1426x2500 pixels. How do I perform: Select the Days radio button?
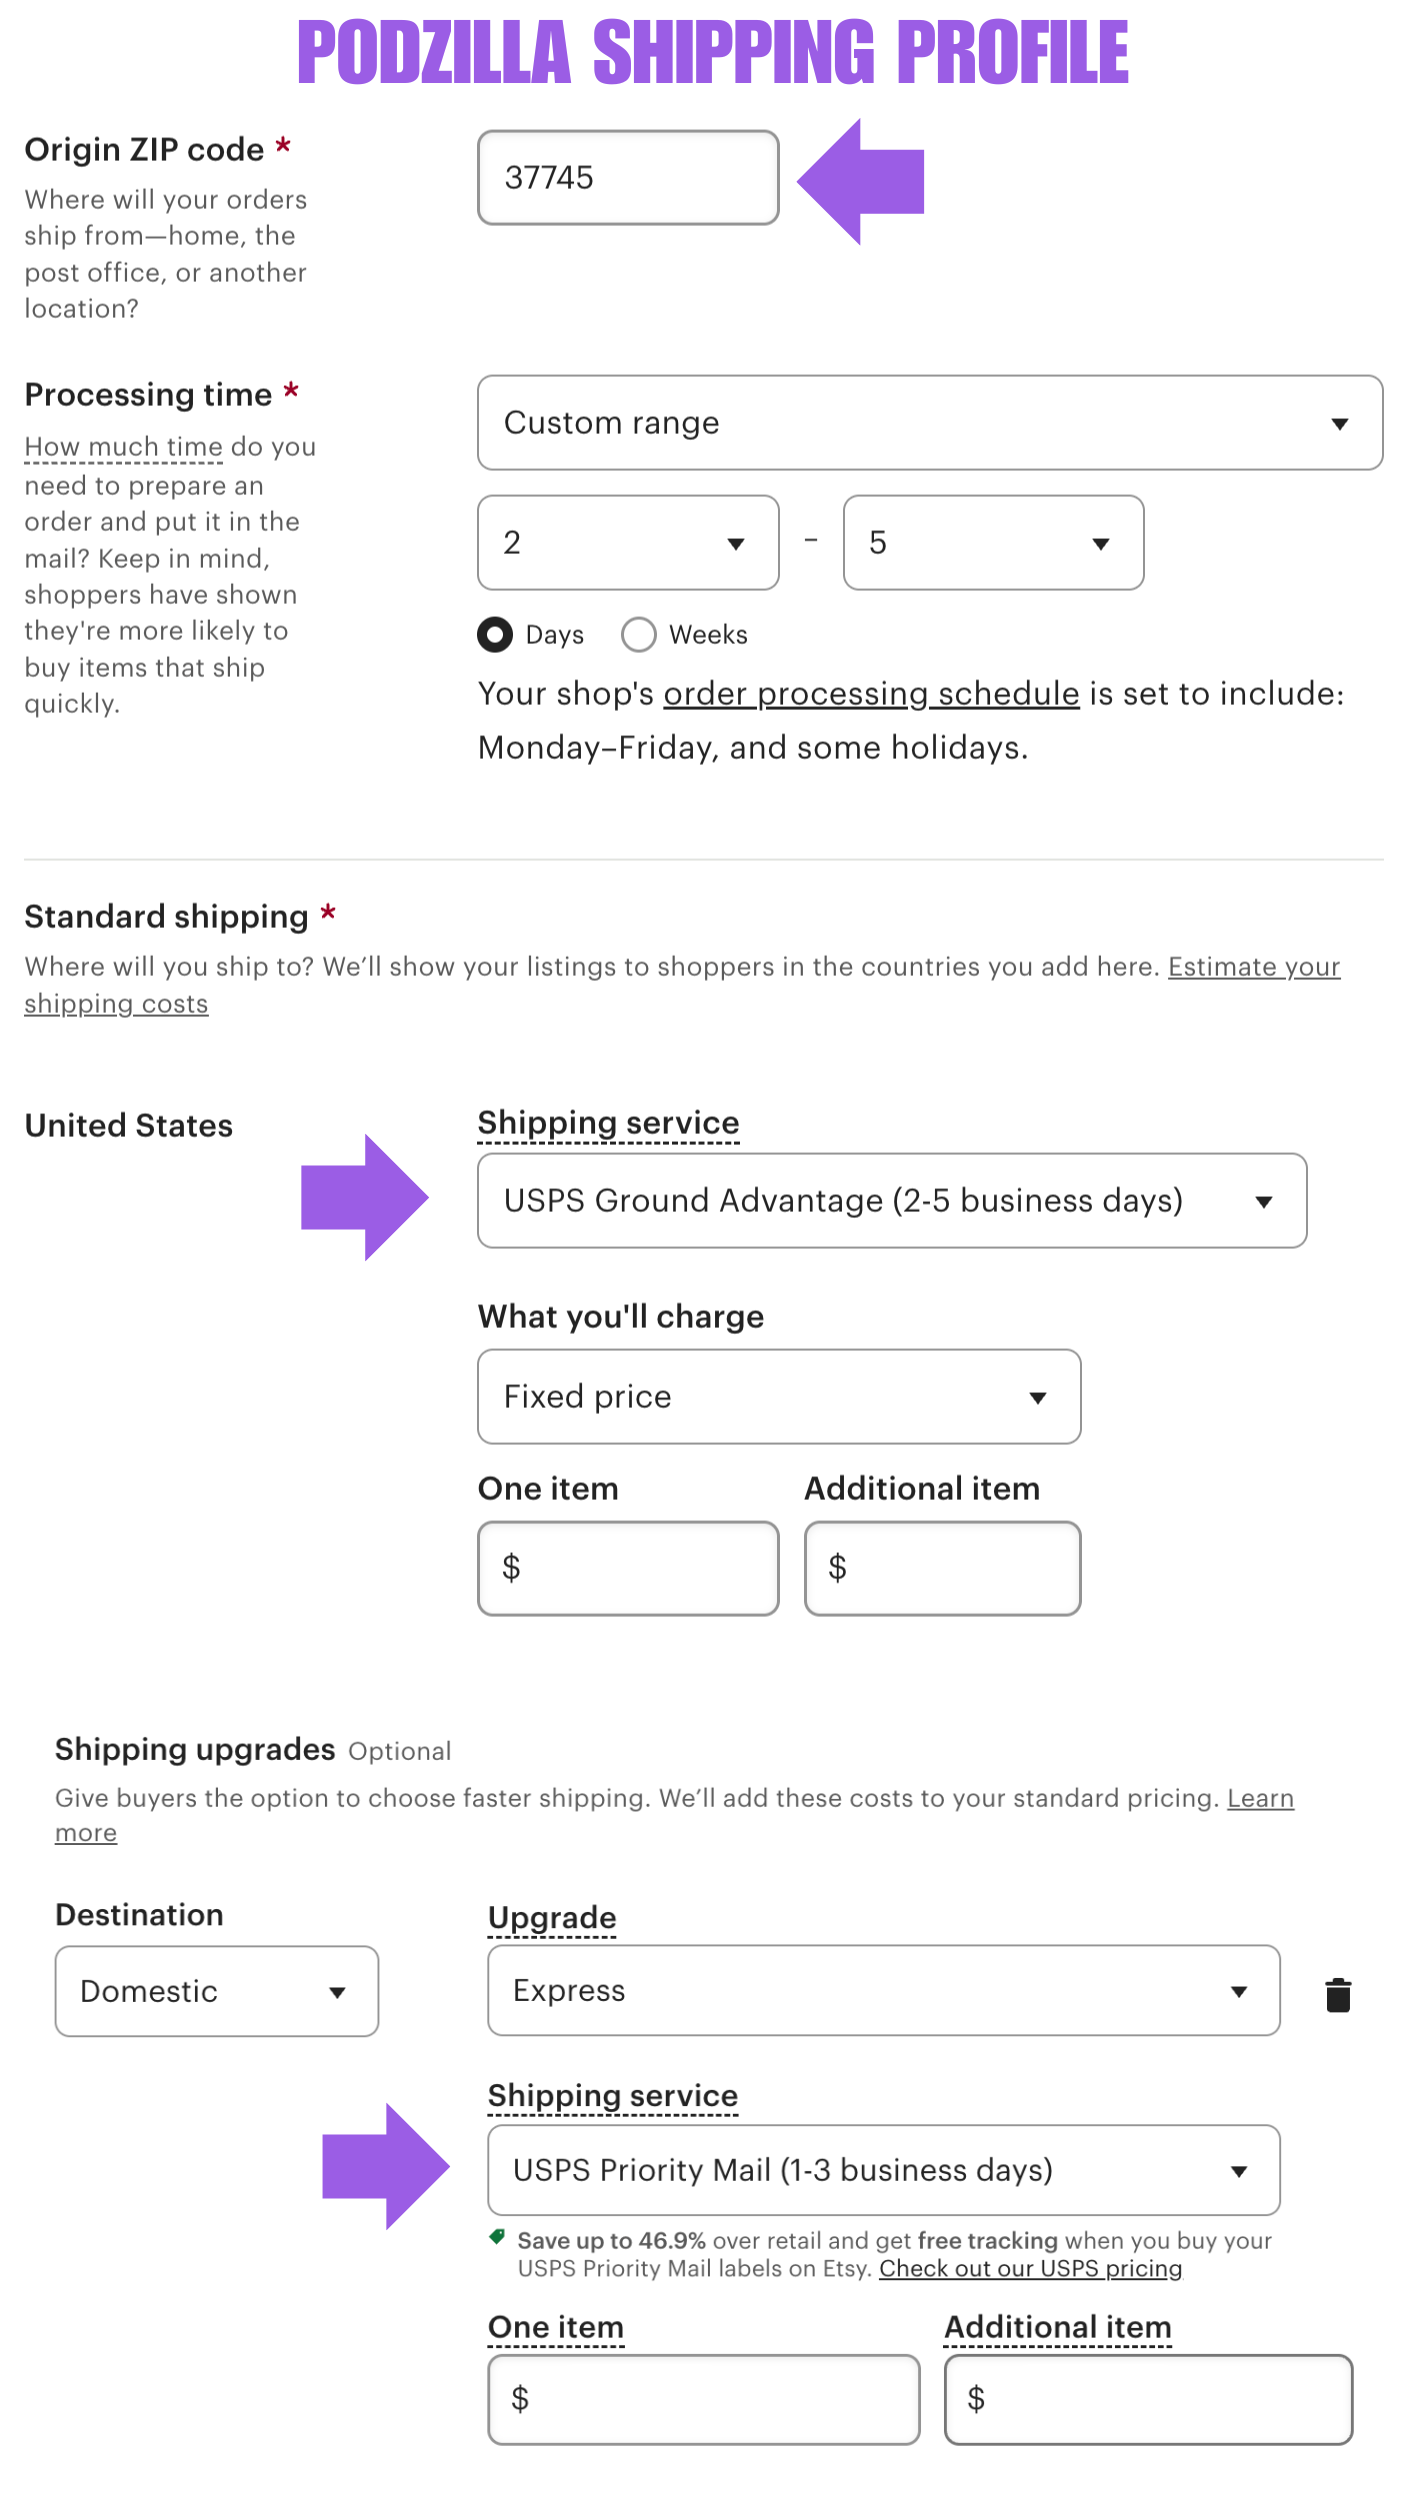495,634
